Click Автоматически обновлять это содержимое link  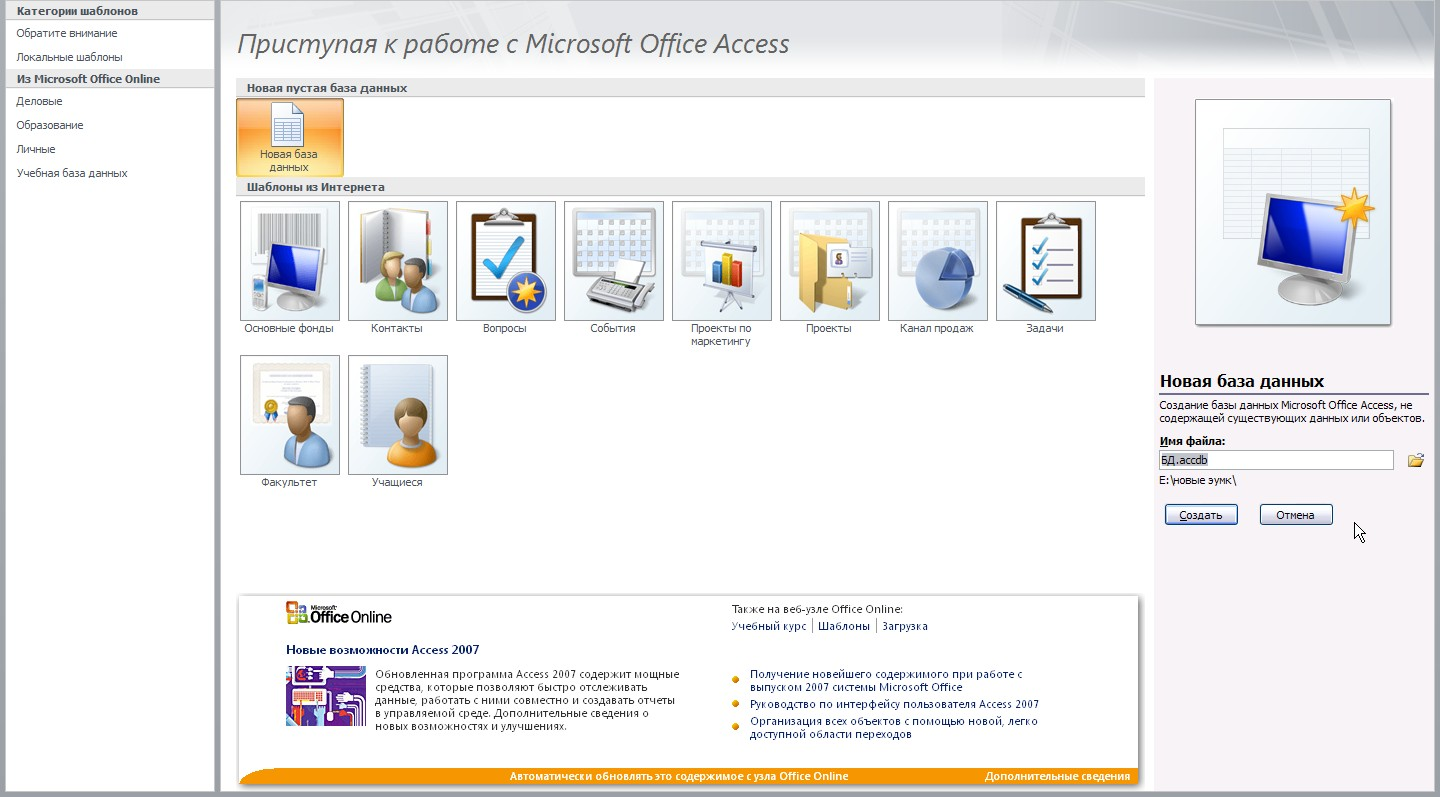[679, 776]
